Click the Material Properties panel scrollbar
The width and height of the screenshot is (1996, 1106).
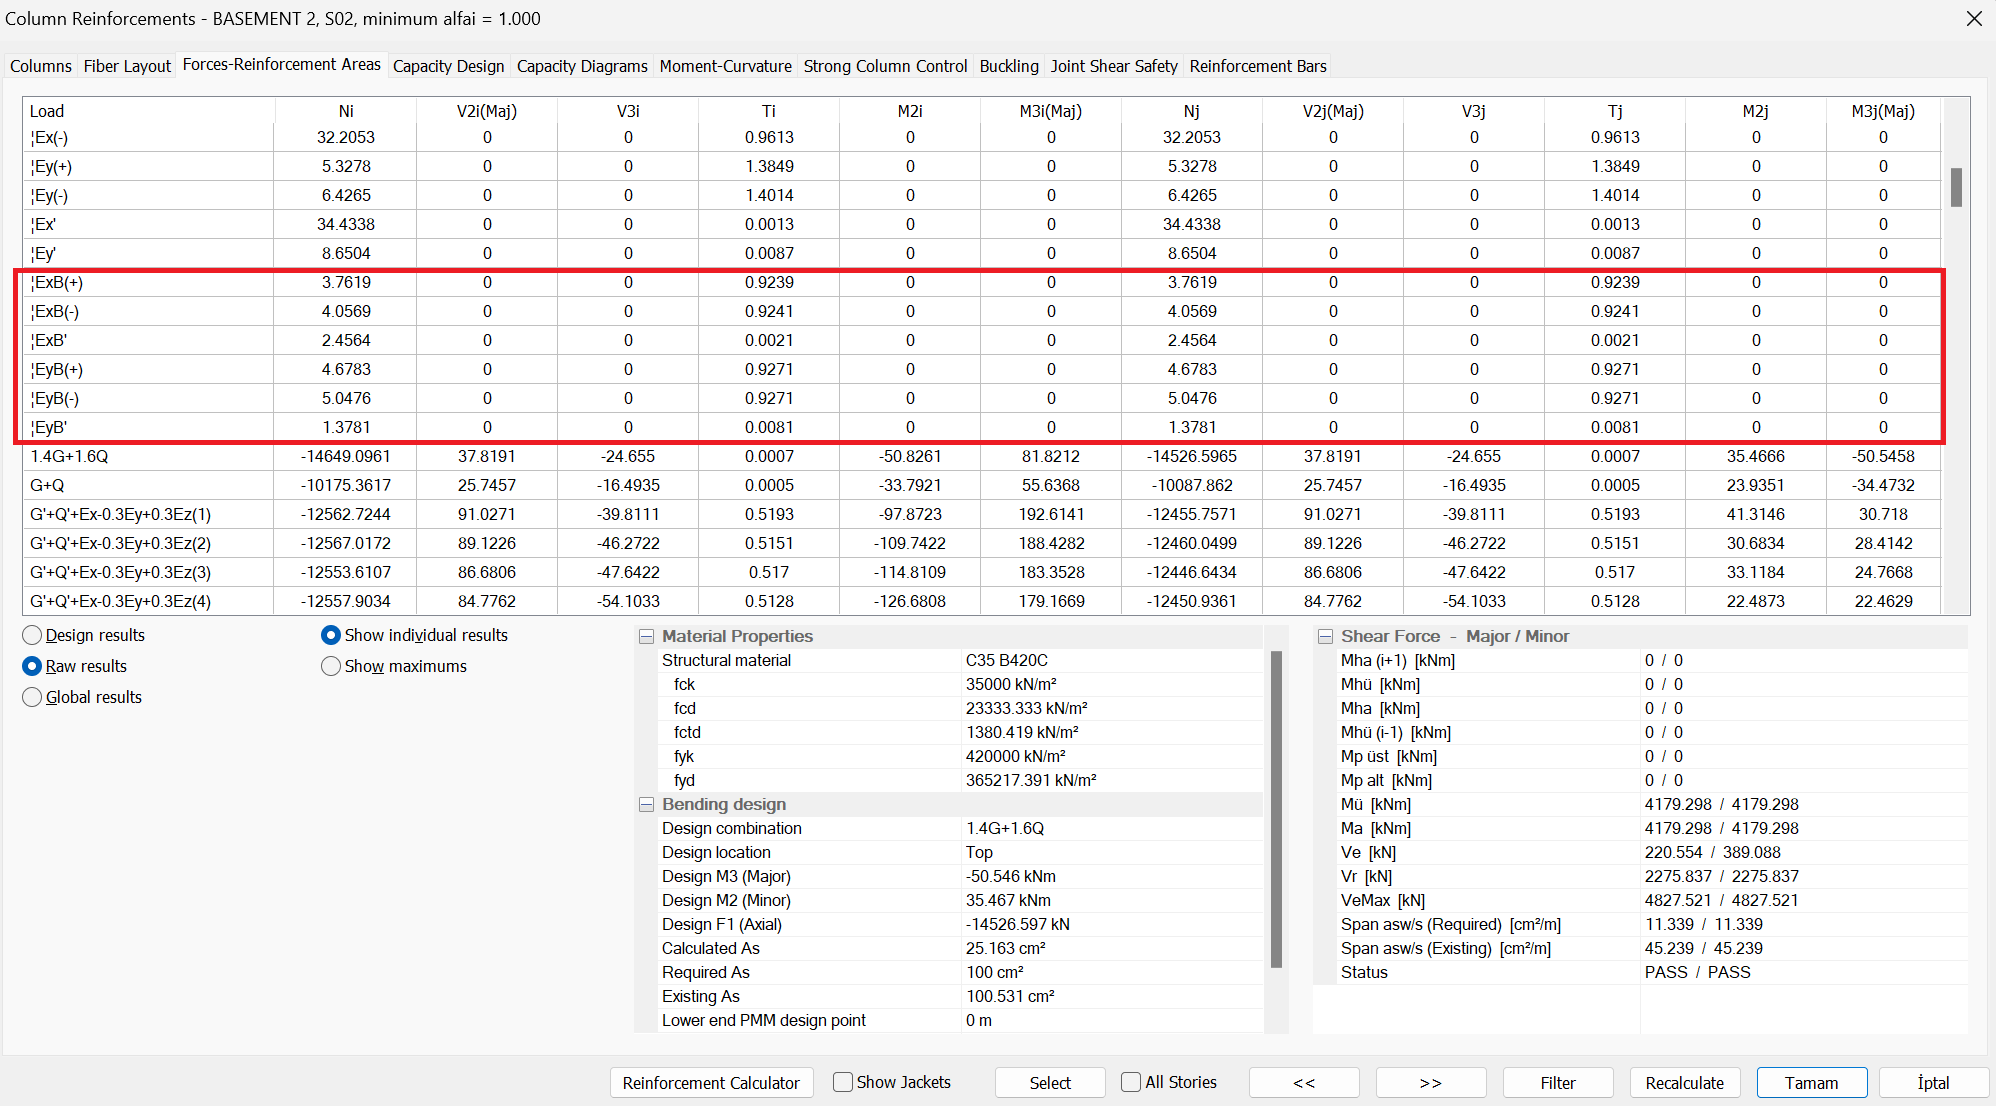pyautogui.click(x=1276, y=810)
